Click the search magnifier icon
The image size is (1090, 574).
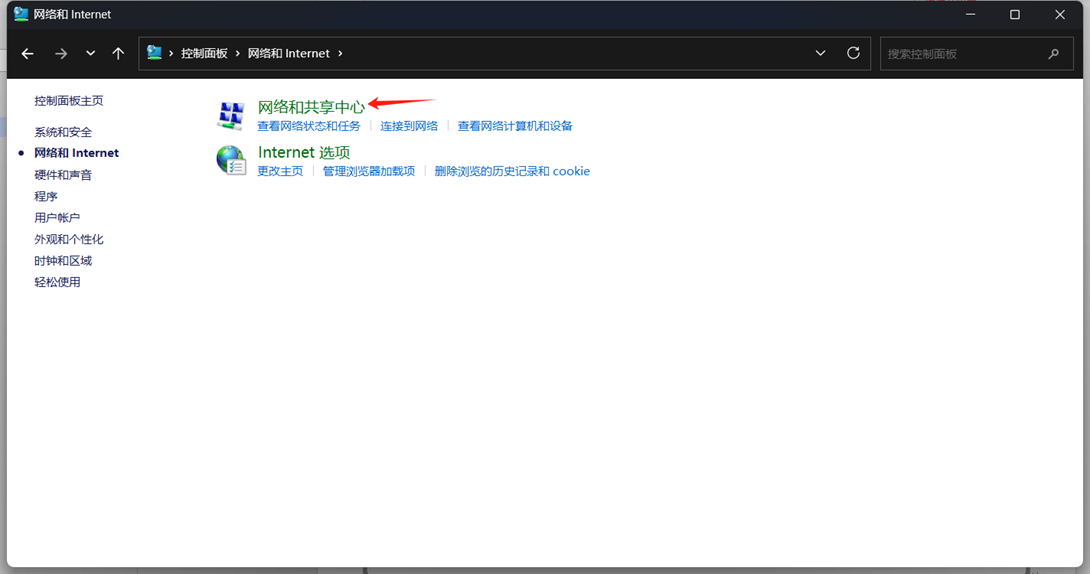tap(1053, 54)
